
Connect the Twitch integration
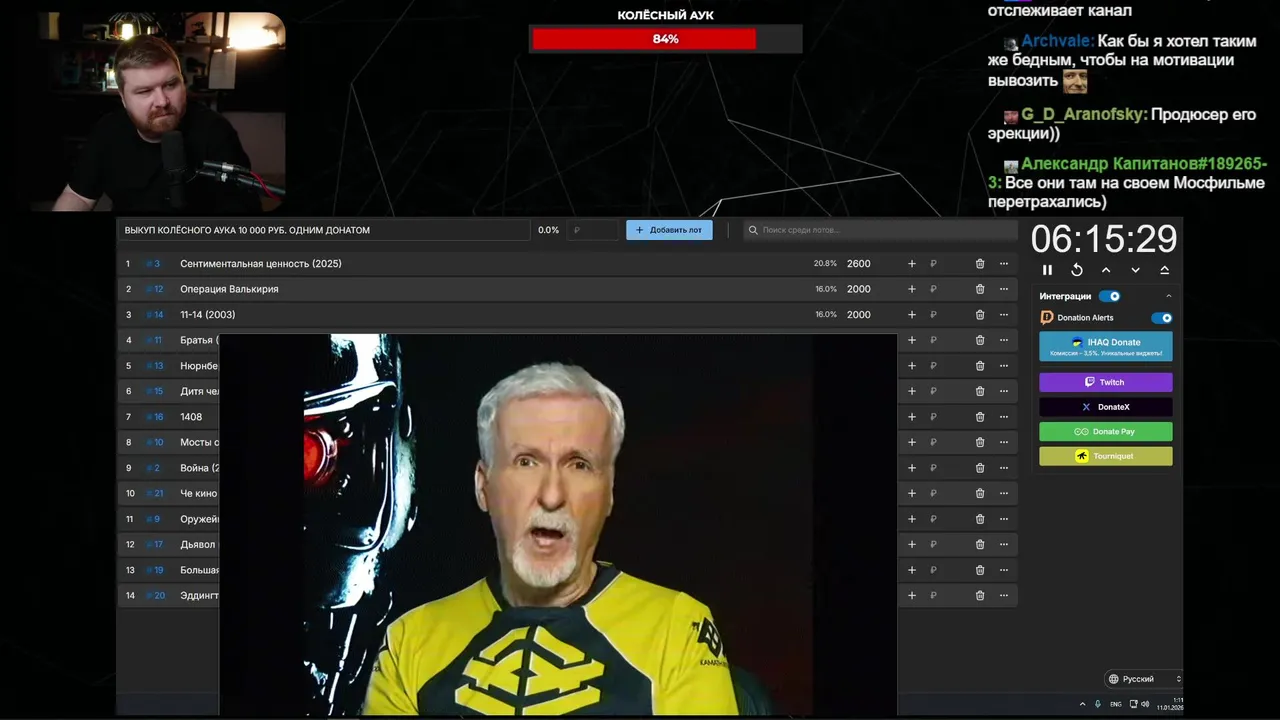(1106, 382)
